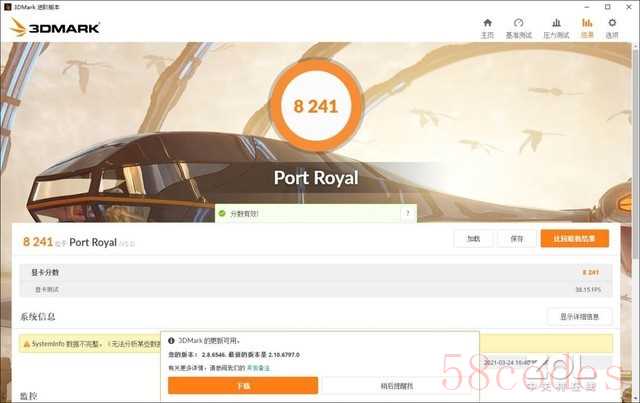Click the show details (显示详细信息) button
This screenshot has height=403, width=640.
point(579,317)
